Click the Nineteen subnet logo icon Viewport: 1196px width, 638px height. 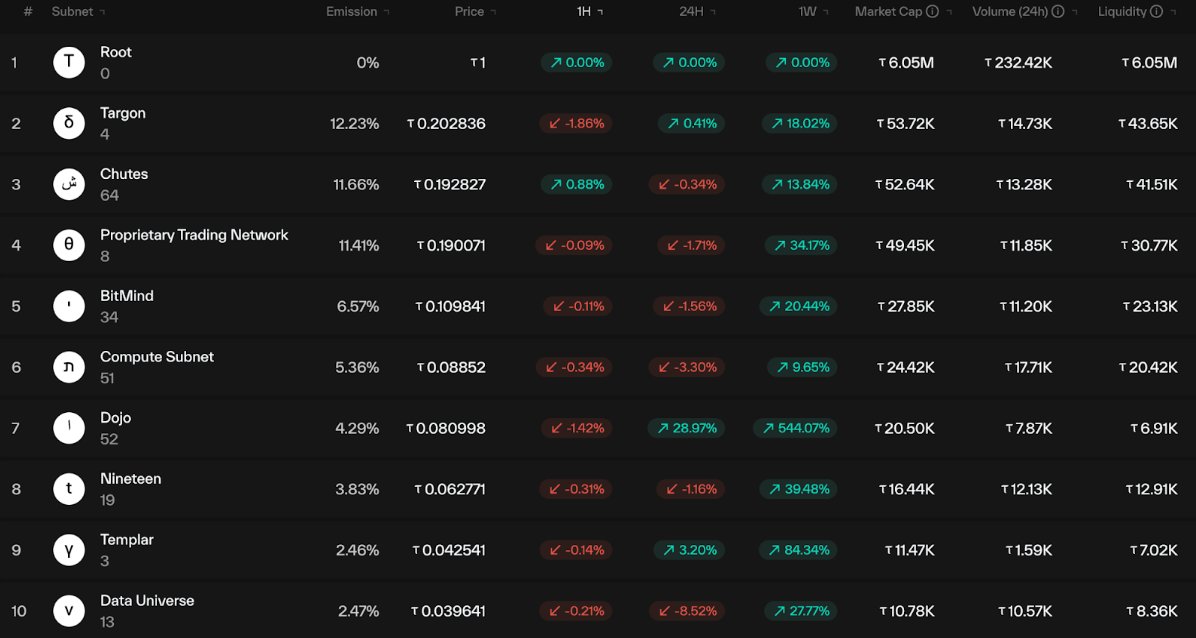coord(69,489)
